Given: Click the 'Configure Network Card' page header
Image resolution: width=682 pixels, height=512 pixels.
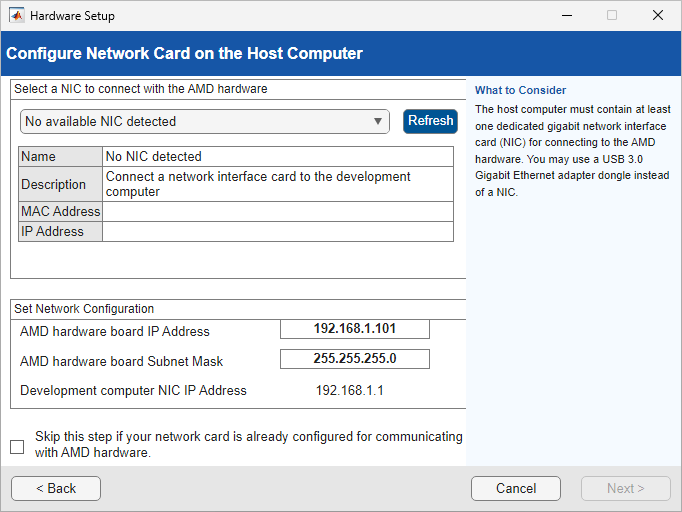Looking at the screenshot, I should [185, 53].
